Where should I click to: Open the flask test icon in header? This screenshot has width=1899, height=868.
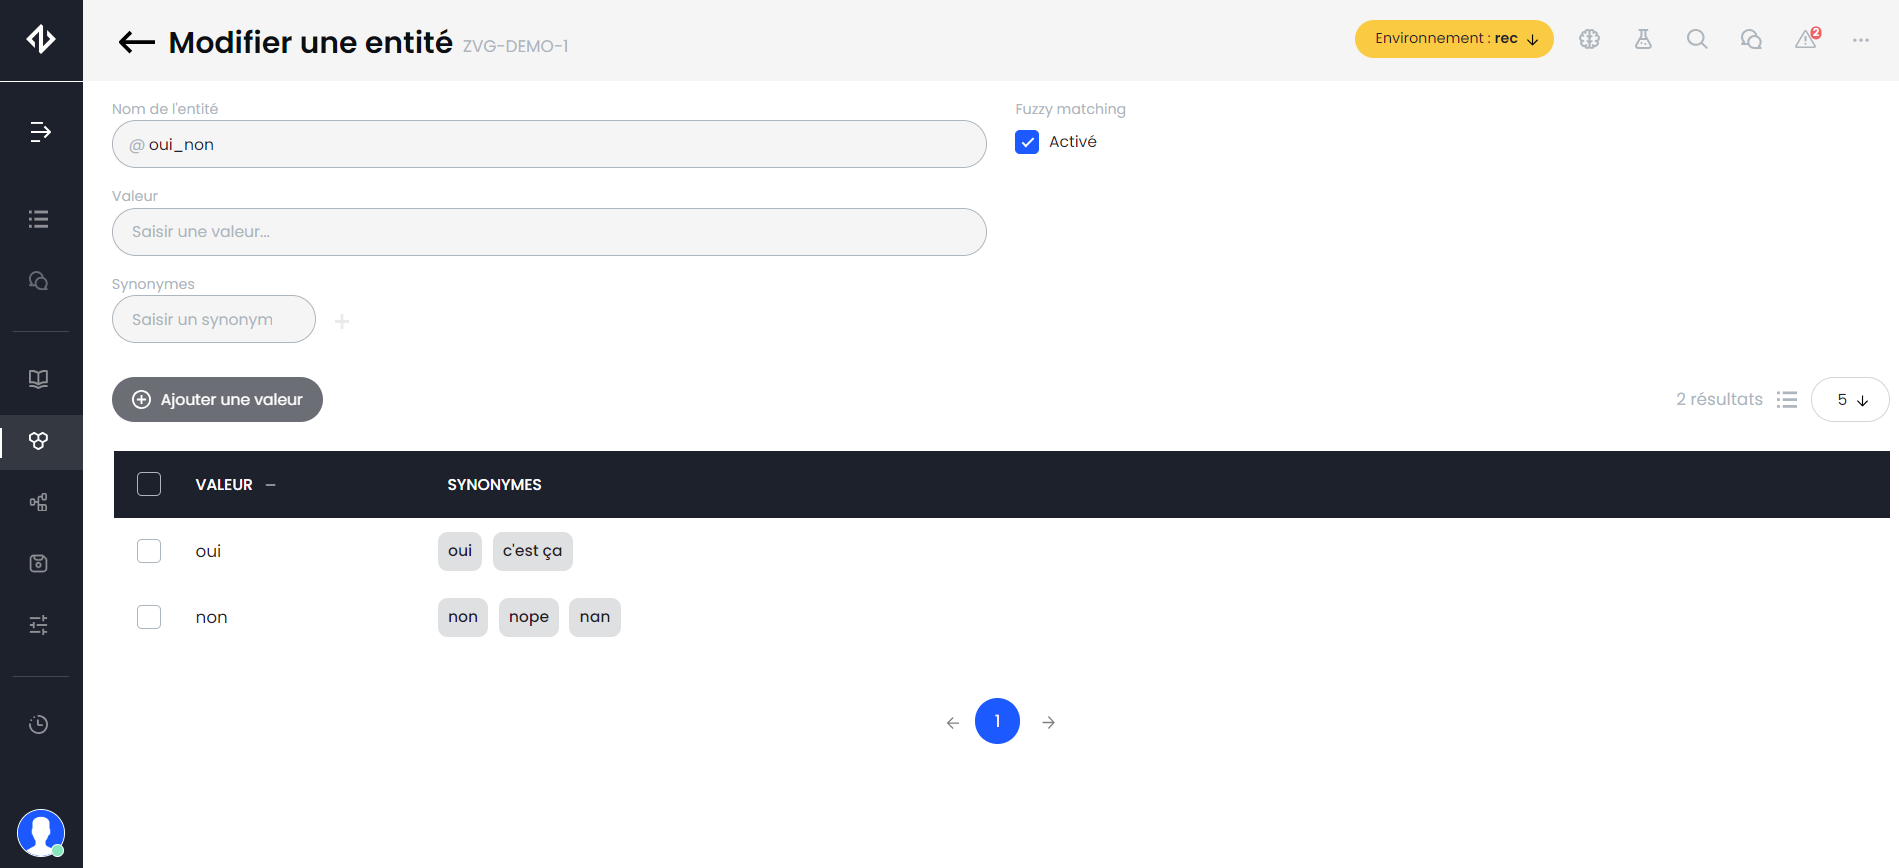point(1643,39)
